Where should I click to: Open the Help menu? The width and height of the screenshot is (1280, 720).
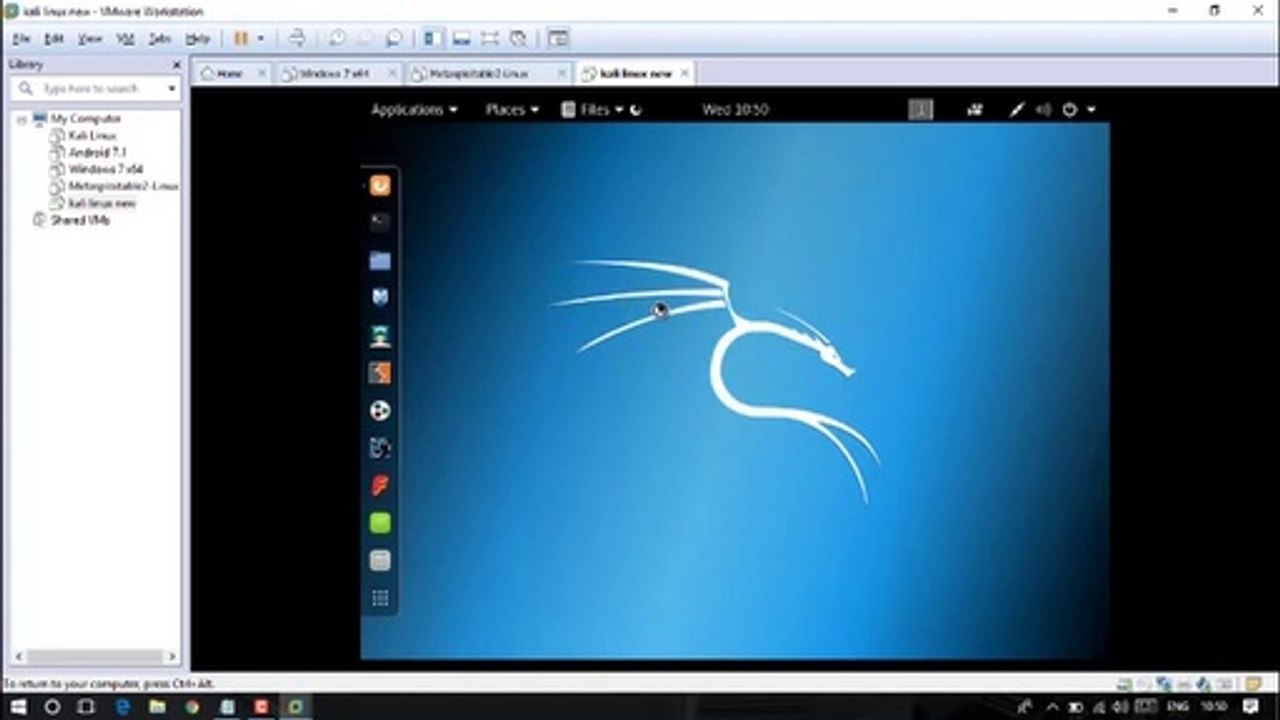coord(198,39)
